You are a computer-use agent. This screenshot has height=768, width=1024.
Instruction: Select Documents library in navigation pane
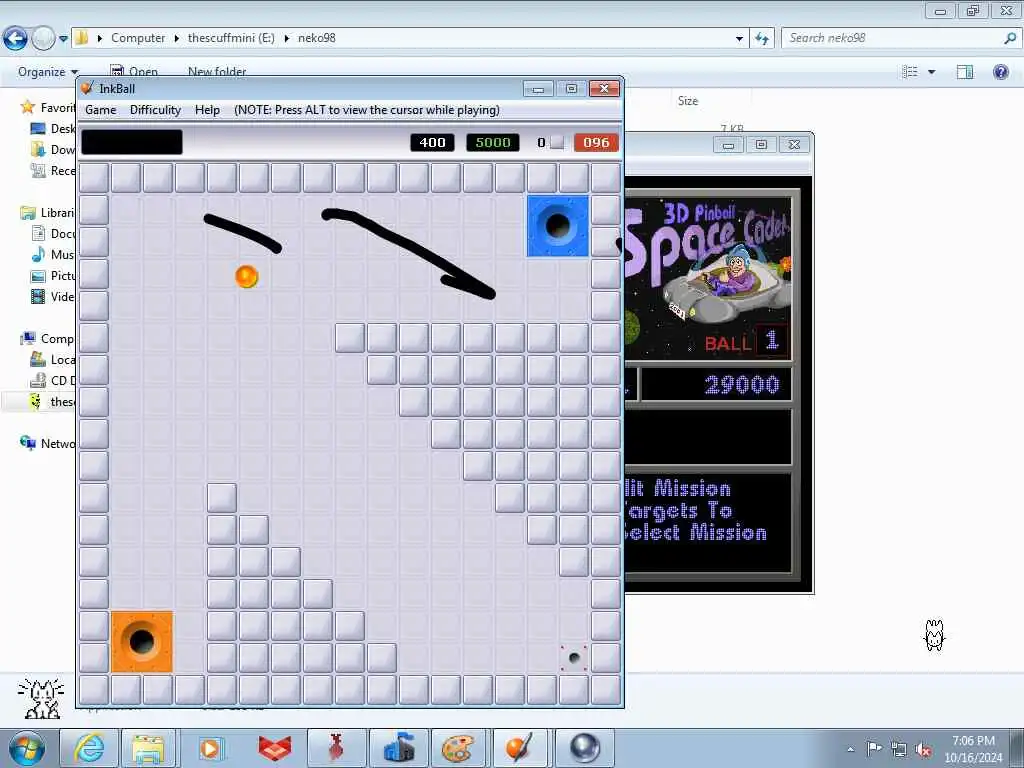click(54, 233)
